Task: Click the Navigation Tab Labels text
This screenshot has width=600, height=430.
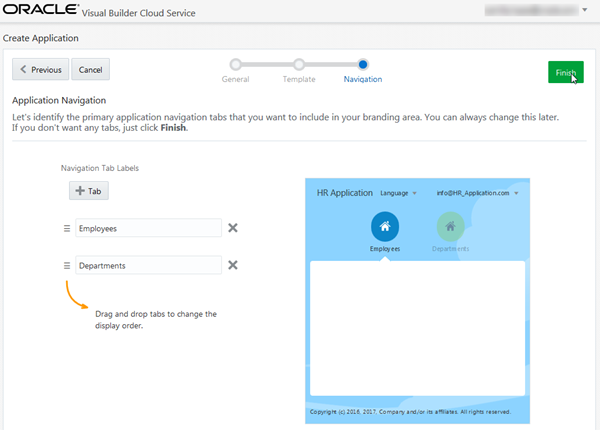Action: tap(100, 168)
